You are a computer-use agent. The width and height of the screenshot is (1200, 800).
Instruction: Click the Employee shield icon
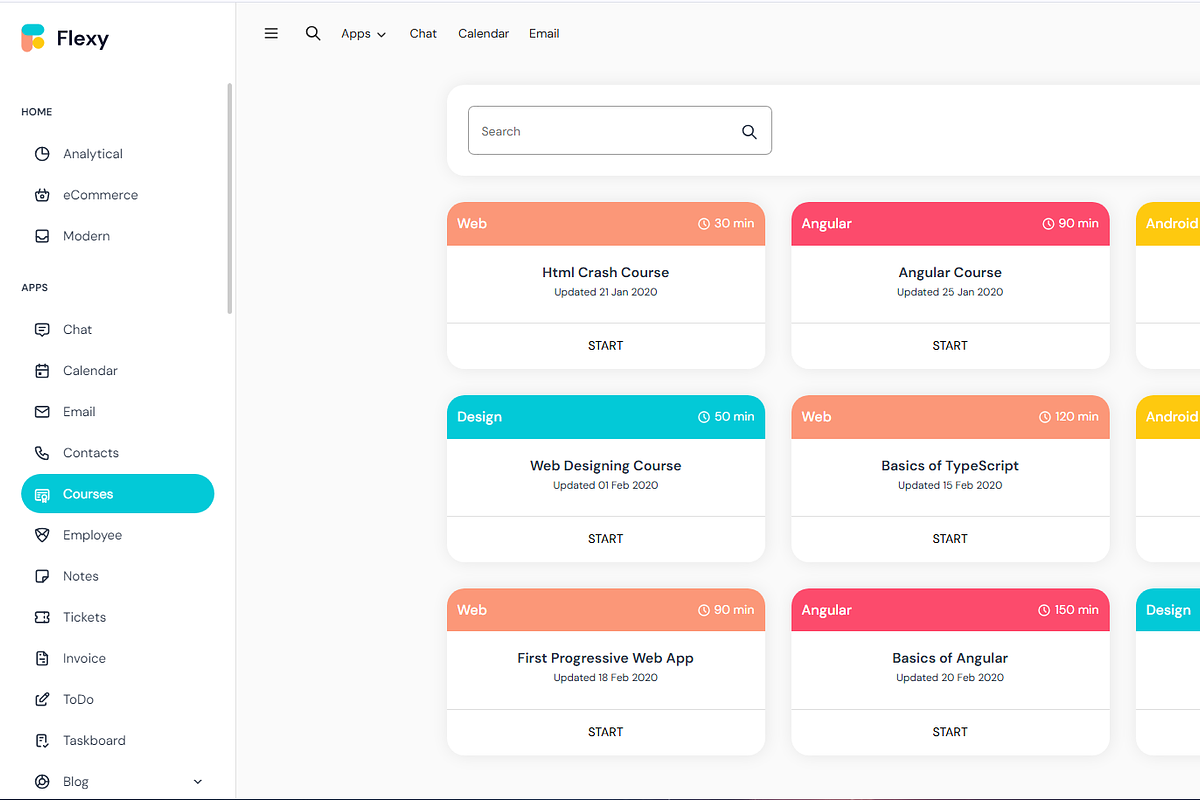(x=42, y=535)
